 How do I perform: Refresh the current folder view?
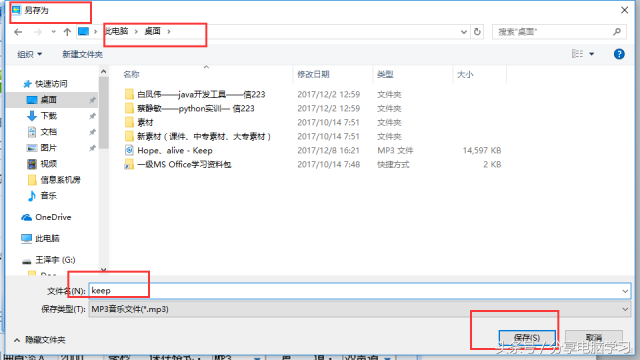(477, 32)
